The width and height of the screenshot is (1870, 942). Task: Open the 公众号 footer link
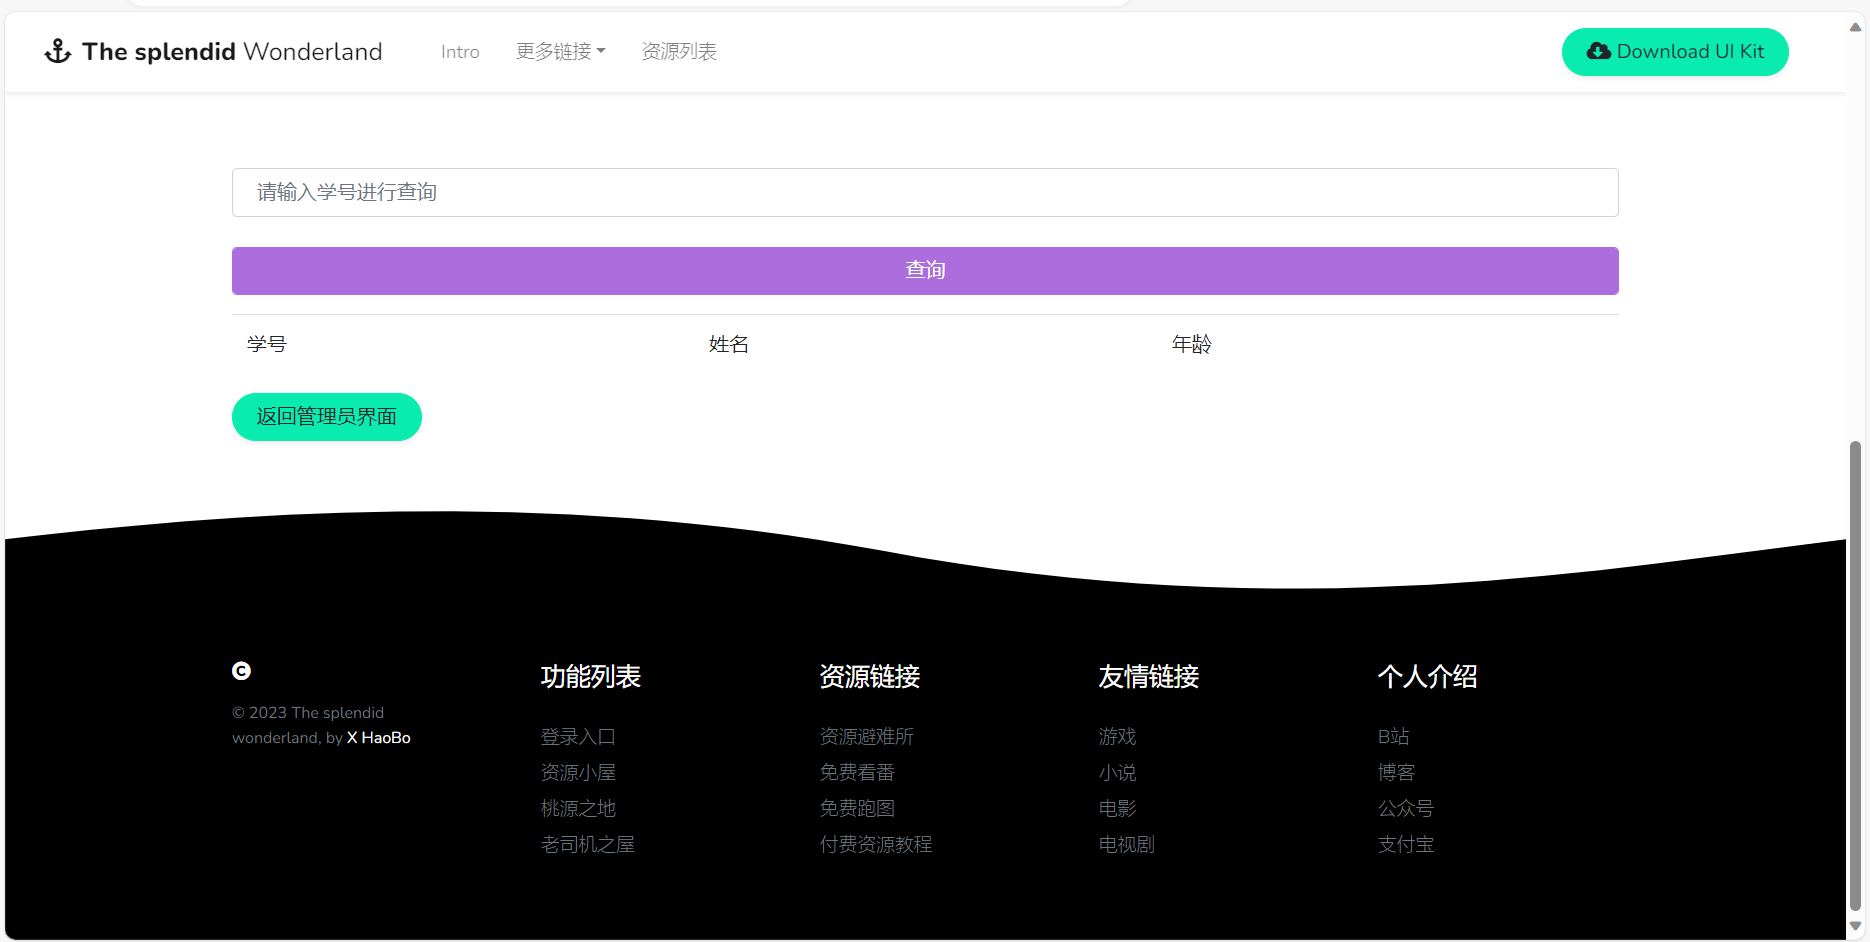point(1406,809)
